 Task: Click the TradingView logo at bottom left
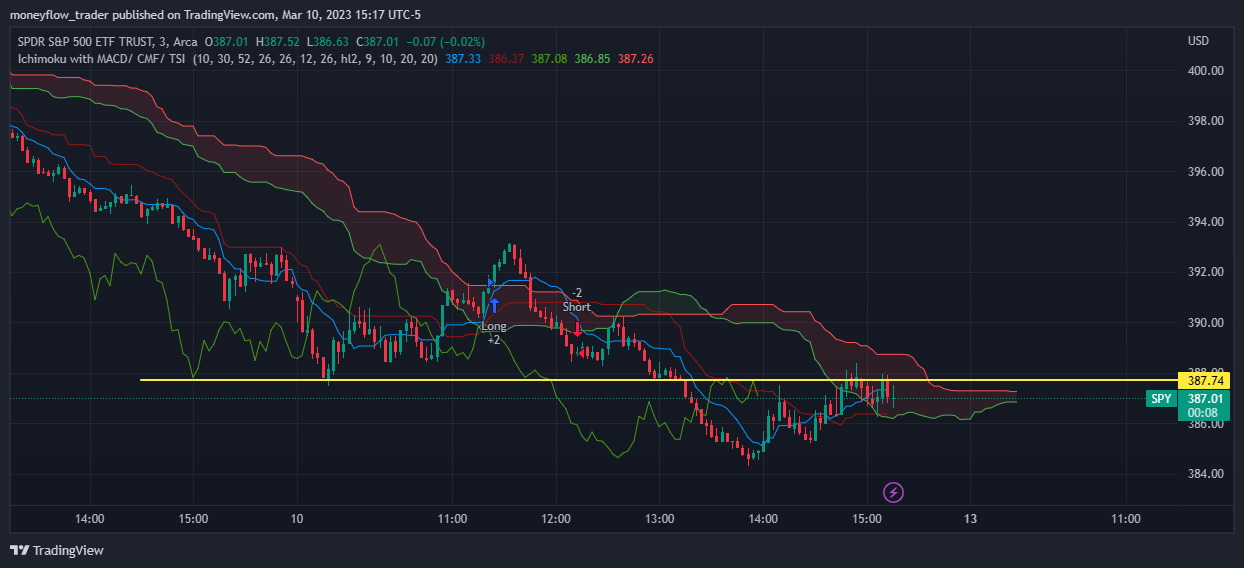click(x=57, y=550)
